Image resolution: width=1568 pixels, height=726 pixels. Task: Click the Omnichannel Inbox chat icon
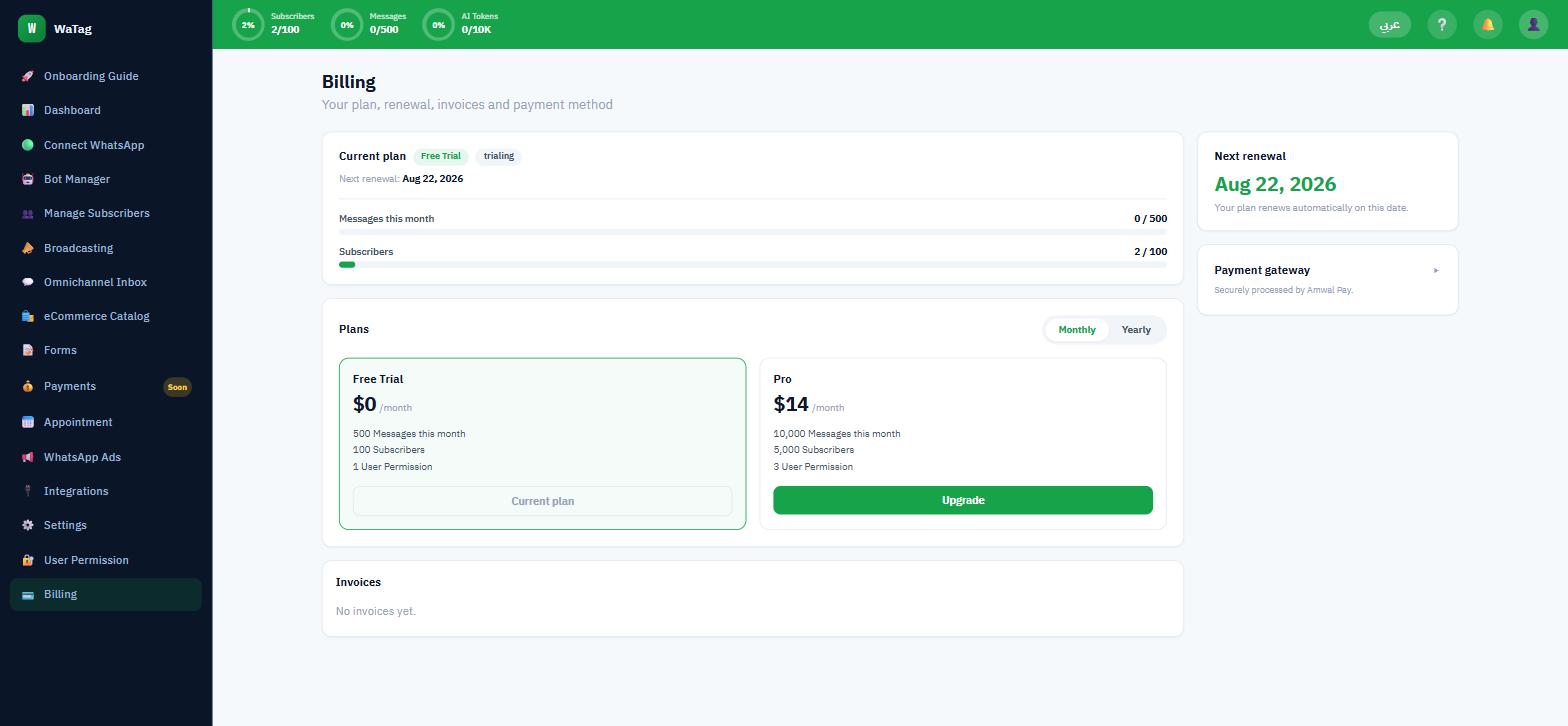click(28, 282)
